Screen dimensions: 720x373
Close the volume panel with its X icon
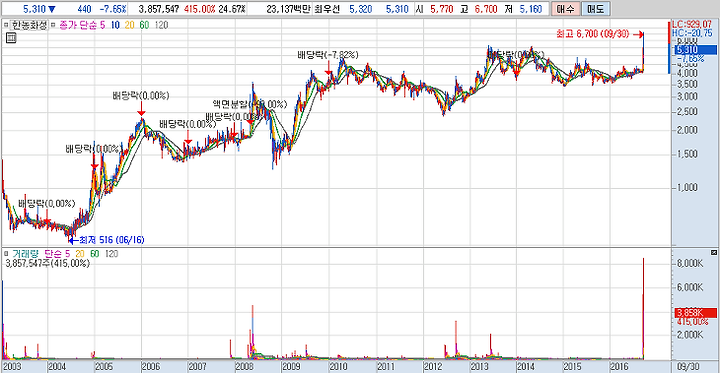tap(714, 253)
